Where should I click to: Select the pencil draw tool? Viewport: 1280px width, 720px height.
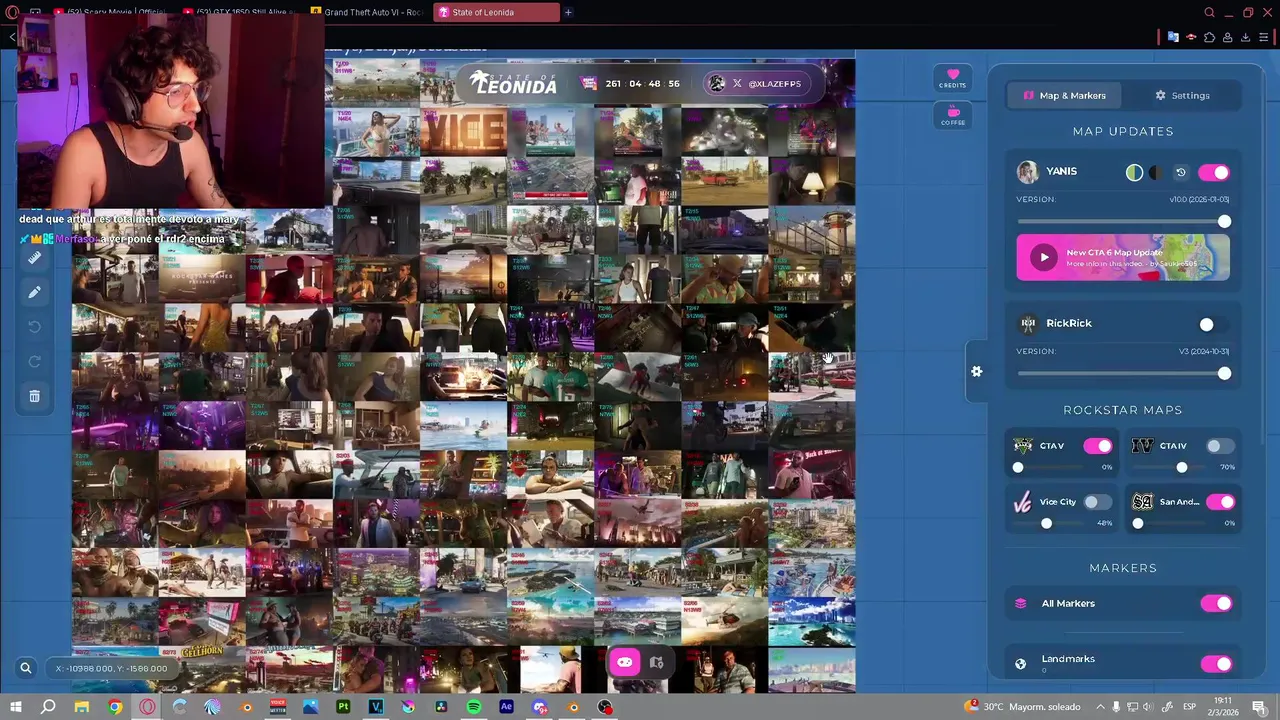point(34,292)
